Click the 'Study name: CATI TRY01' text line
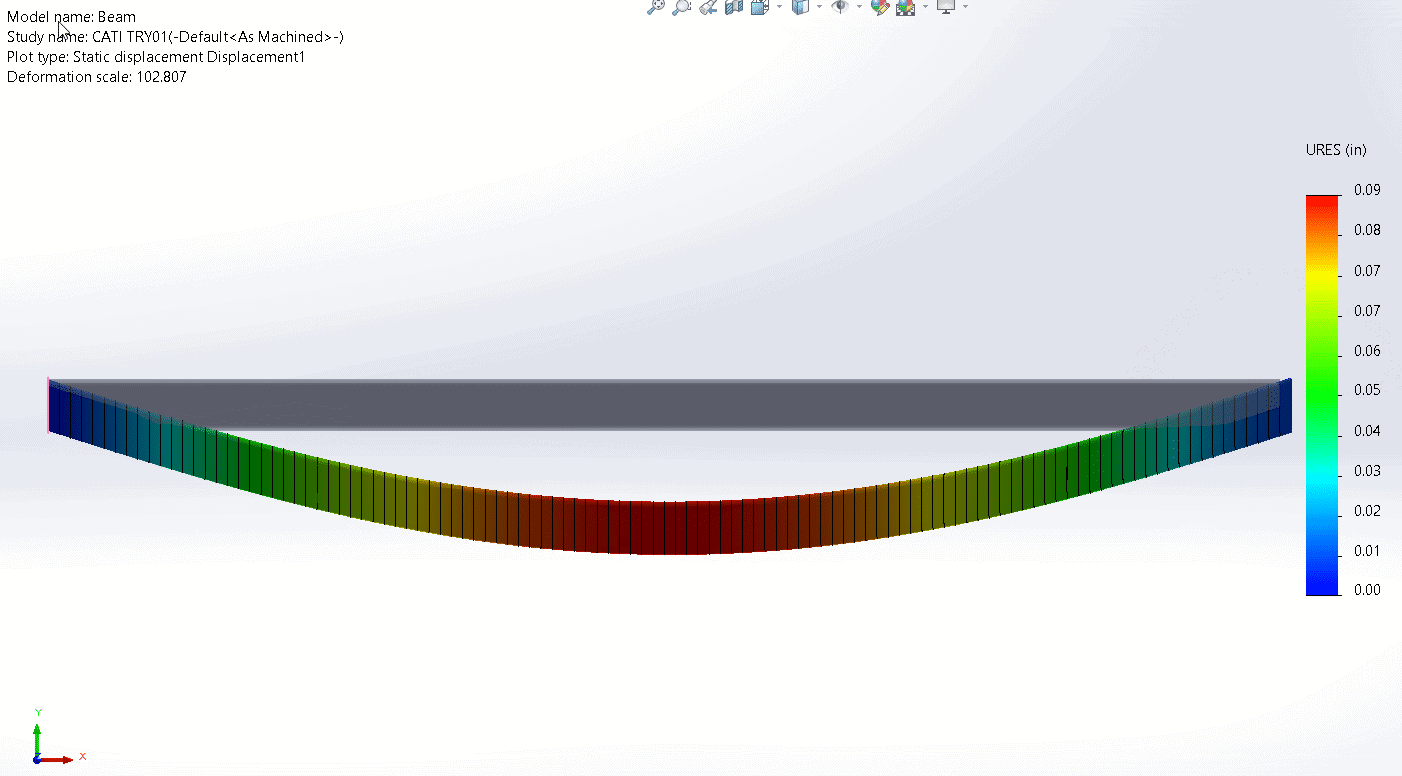Image resolution: width=1402 pixels, height=776 pixels. [x=175, y=37]
